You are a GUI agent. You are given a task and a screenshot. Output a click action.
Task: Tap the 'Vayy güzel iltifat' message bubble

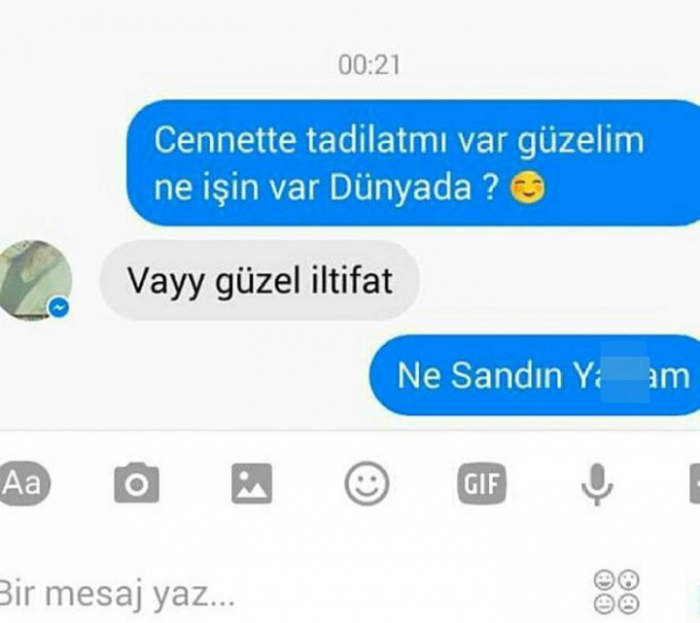tap(260, 280)
